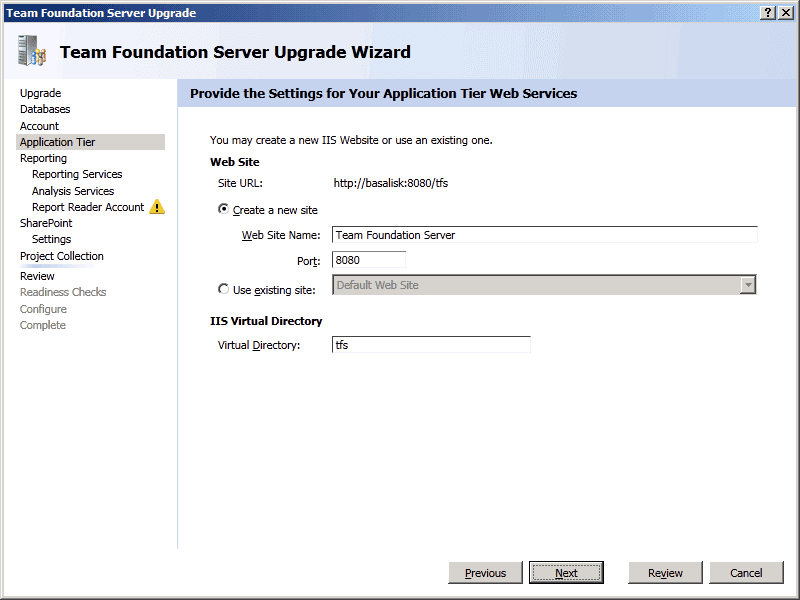Go to Analysis Services settings
Viewport: 800px width, 600px height.
point(73,191)
